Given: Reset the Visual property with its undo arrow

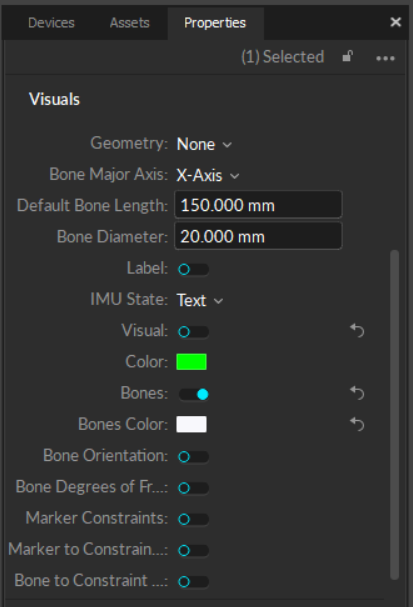Looking at the screenshot, I should click(357, 331).
